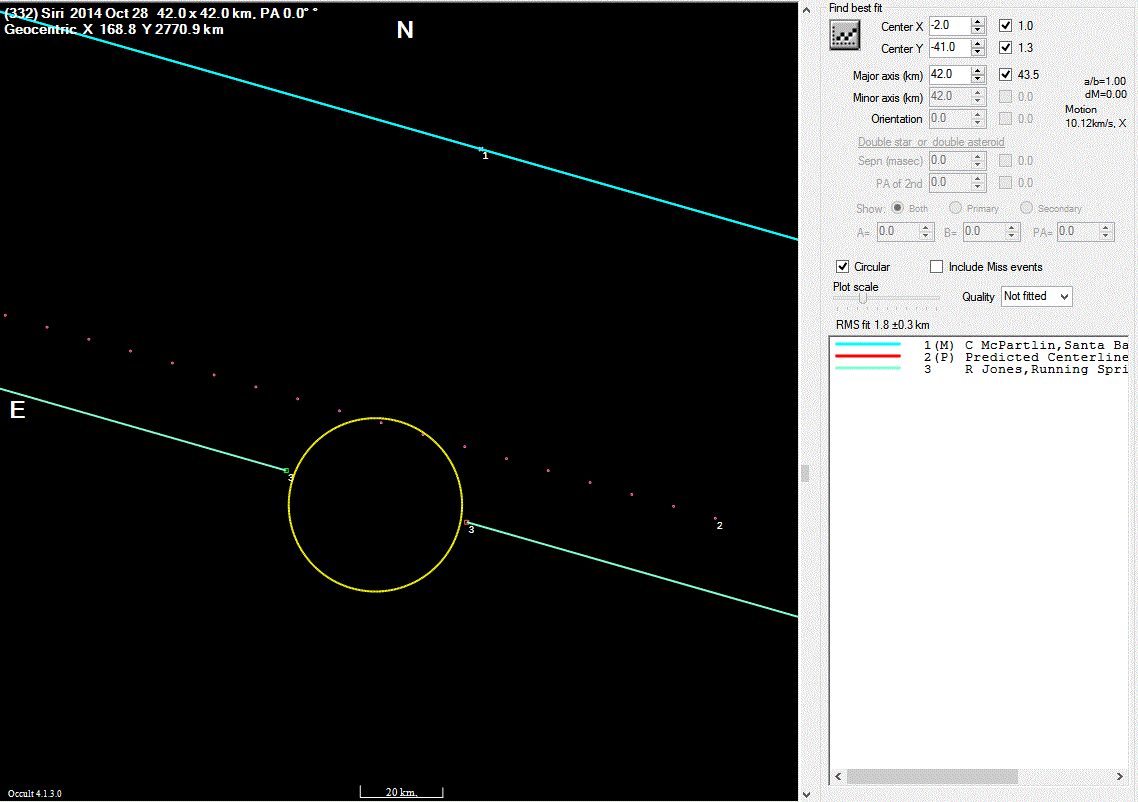Click the panel splitter grip beside the plot
This screenshot has width=1138, height=802.
[805, 473]
